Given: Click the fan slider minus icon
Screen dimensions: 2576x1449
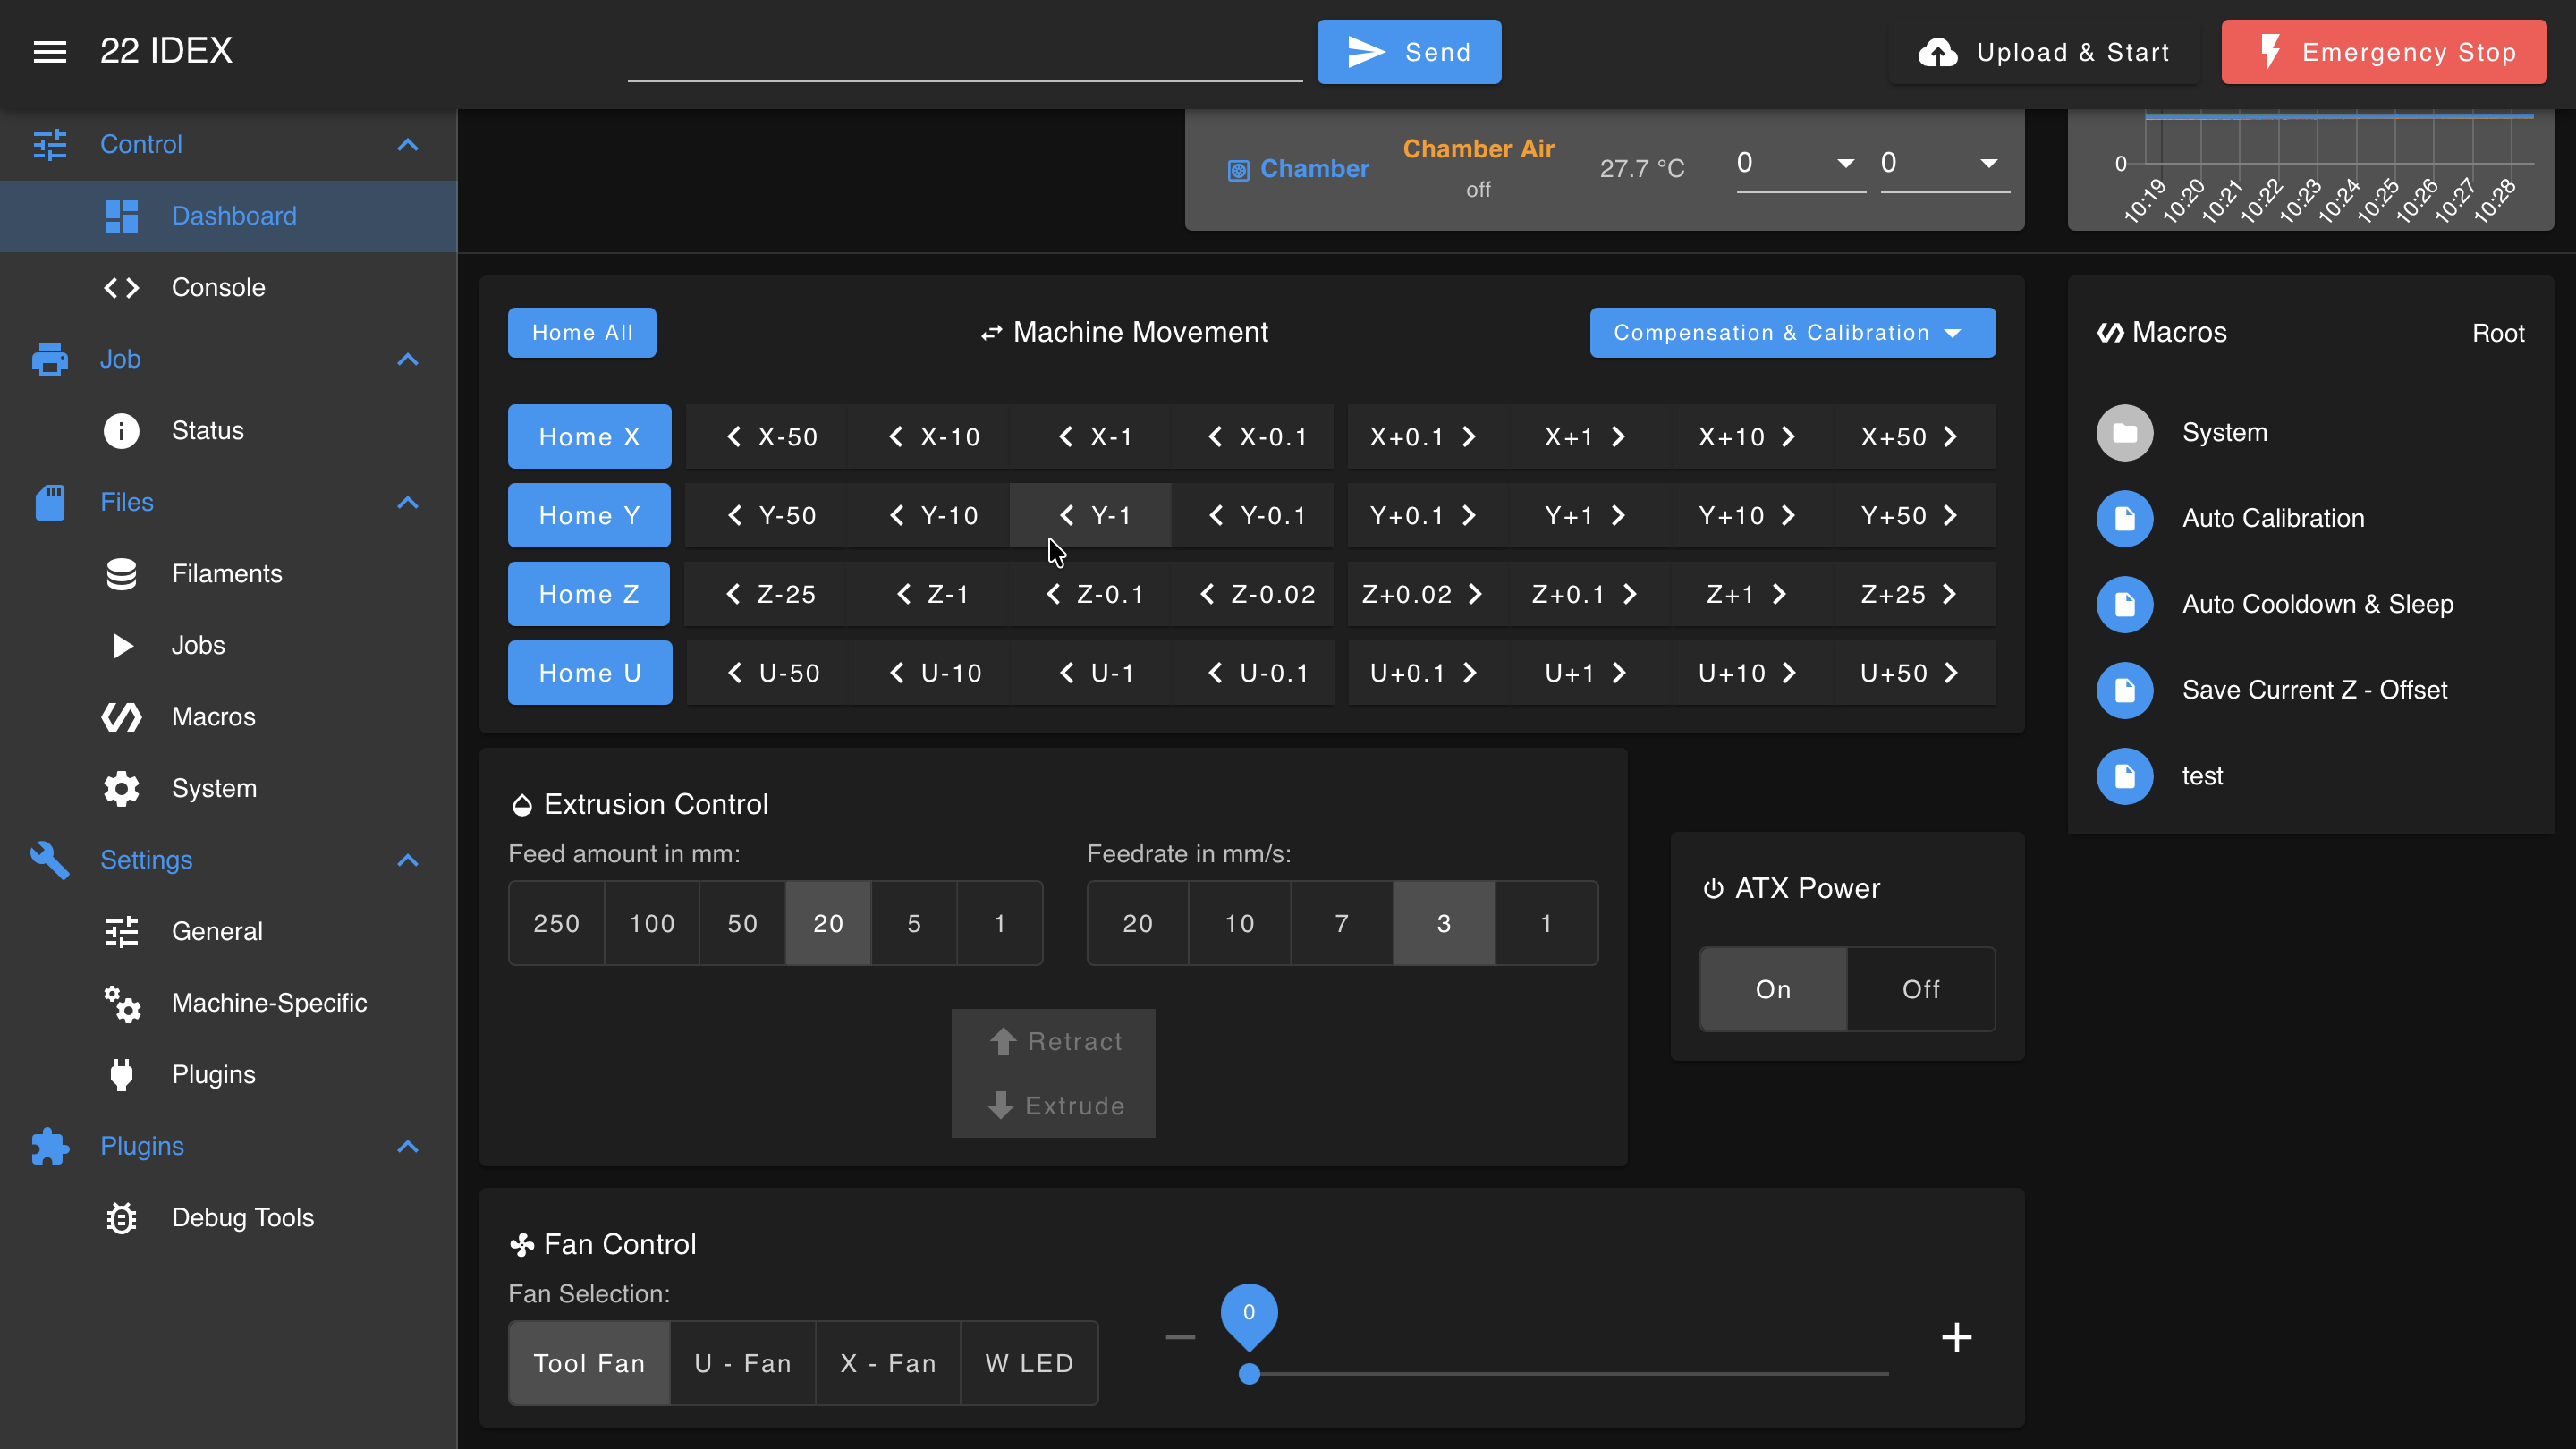Looking at the screenshot, I should 1180,1338.
